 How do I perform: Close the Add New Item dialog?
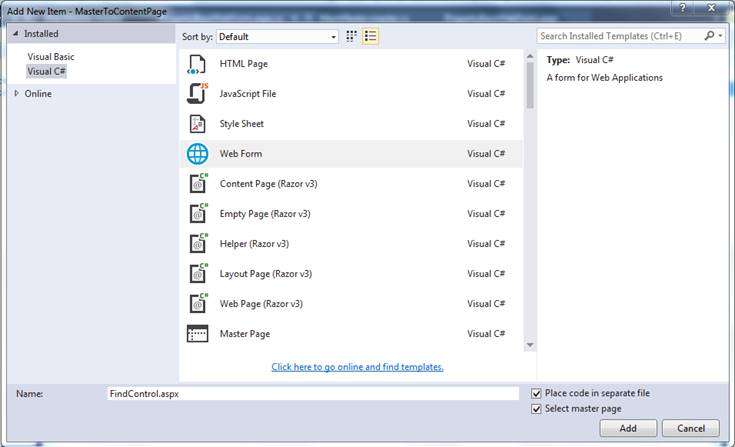pos(711,8)
